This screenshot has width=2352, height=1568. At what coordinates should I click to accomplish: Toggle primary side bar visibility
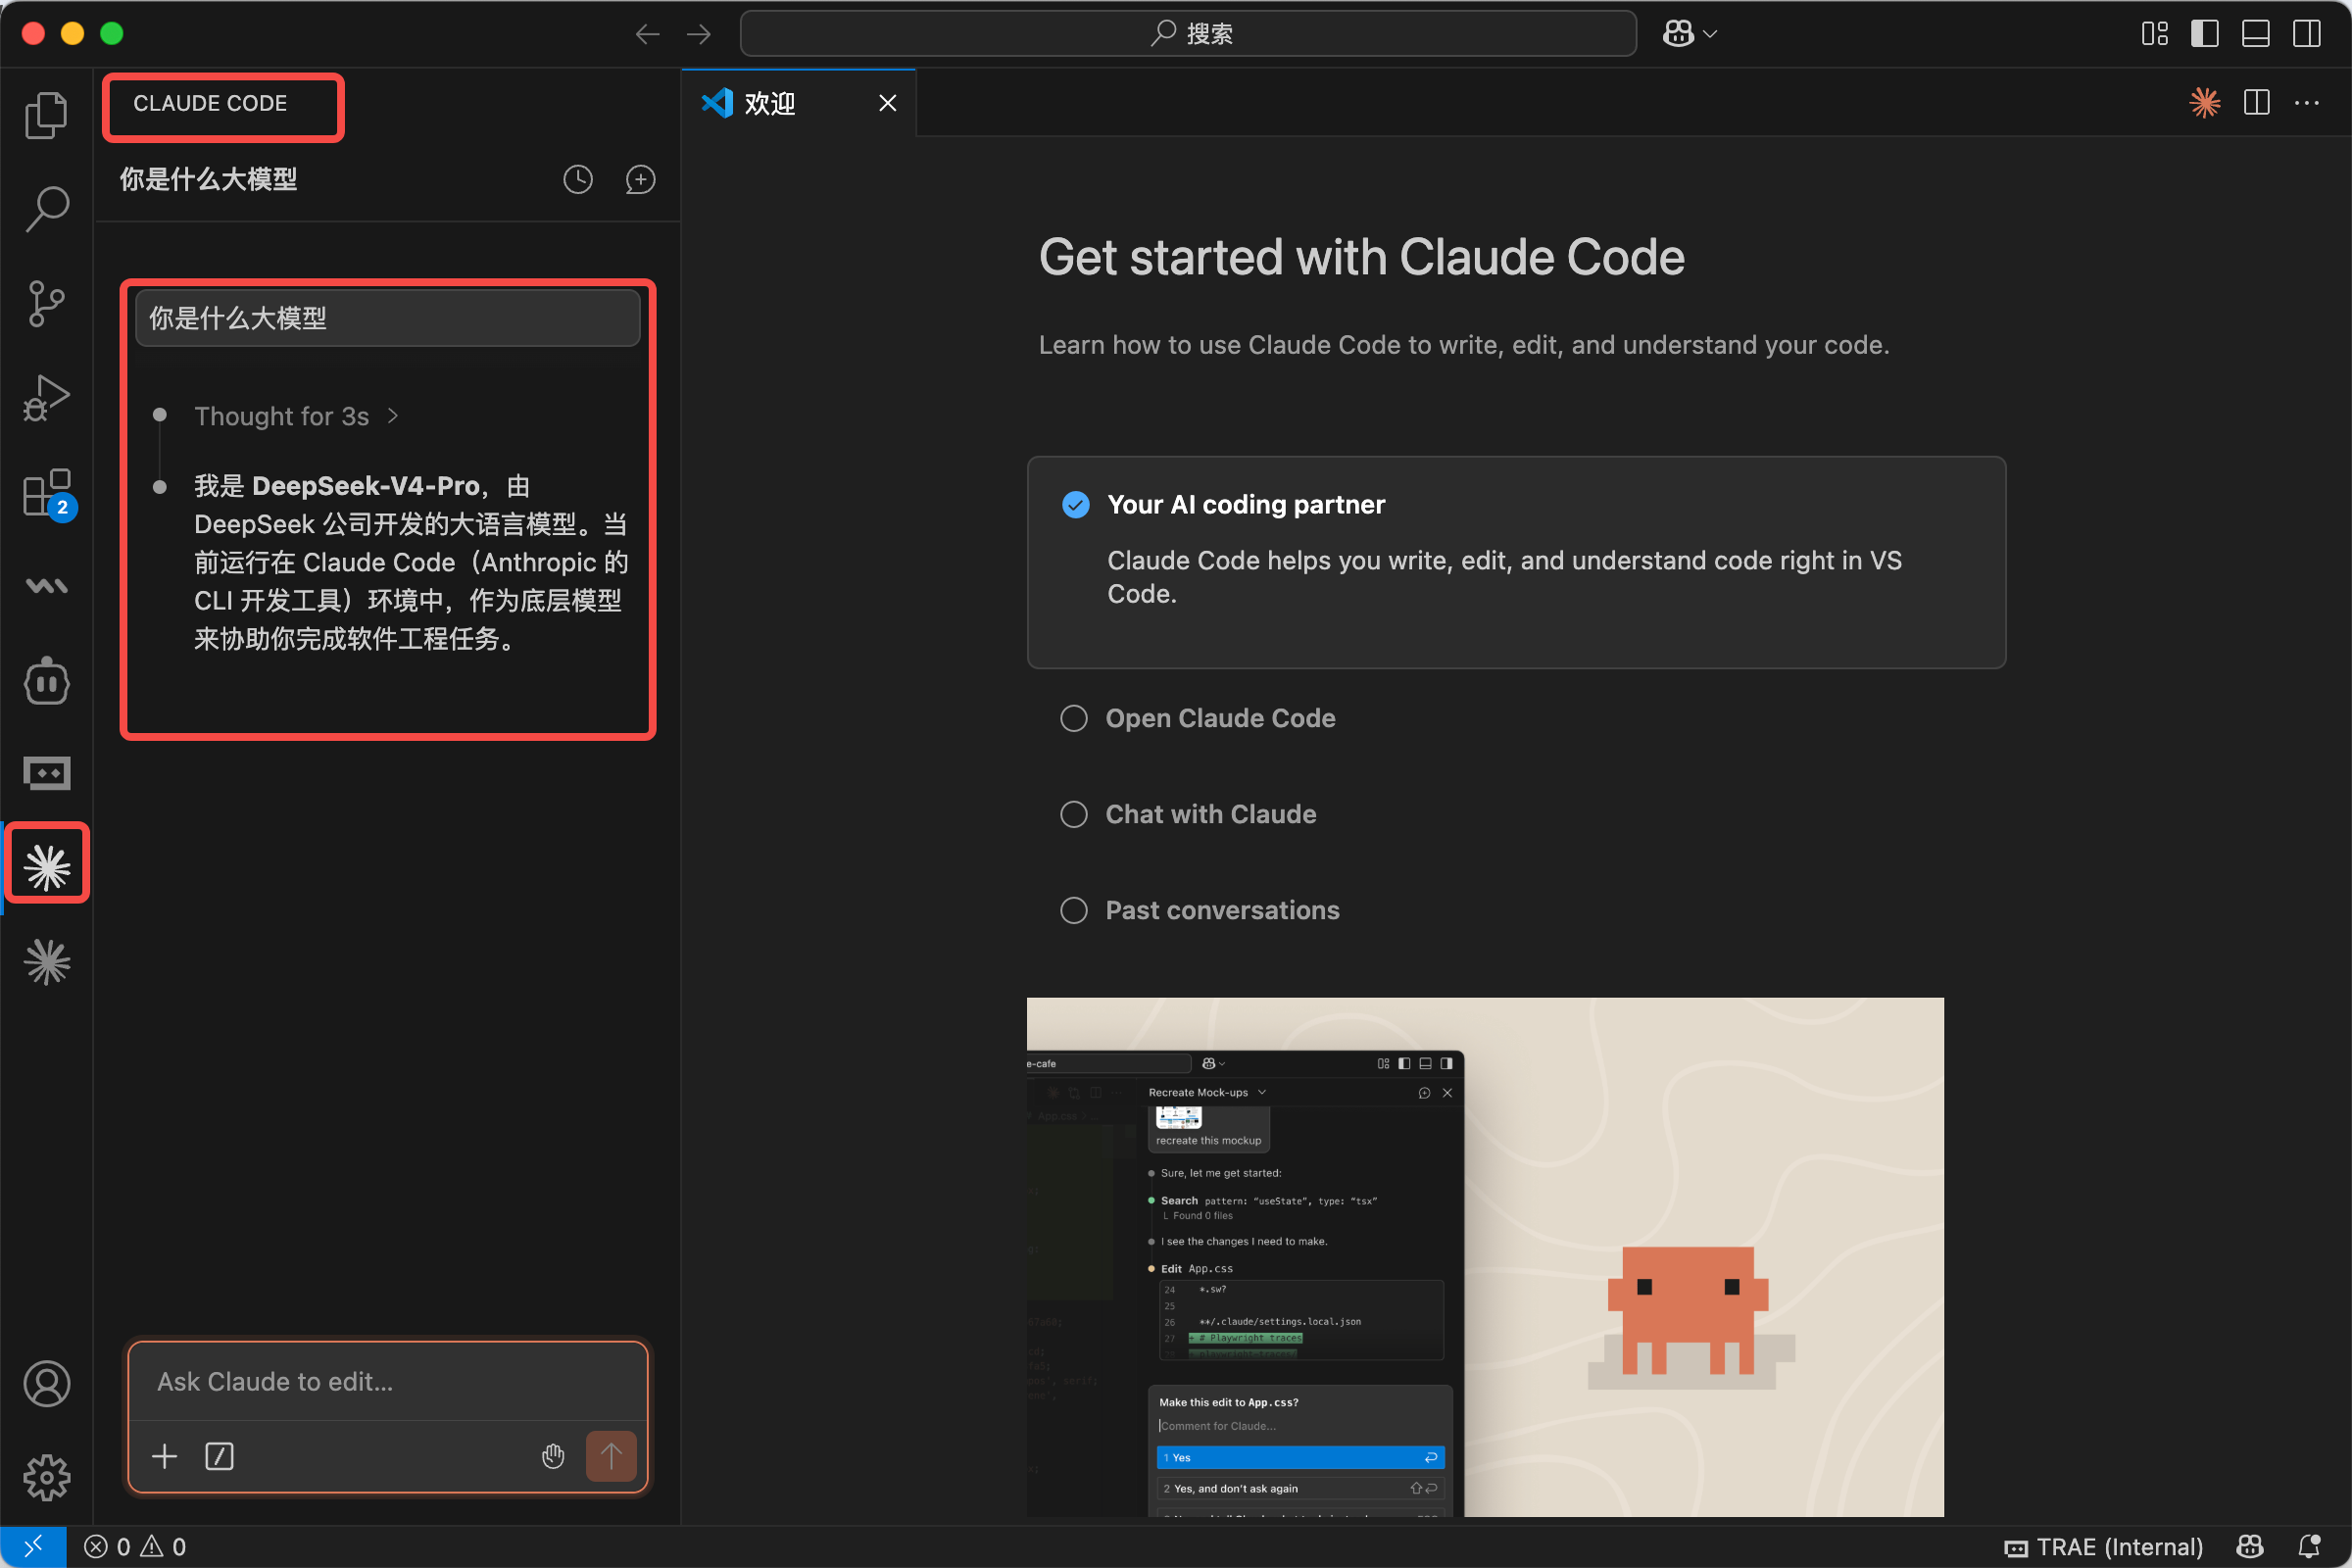tap(2205, 34)
